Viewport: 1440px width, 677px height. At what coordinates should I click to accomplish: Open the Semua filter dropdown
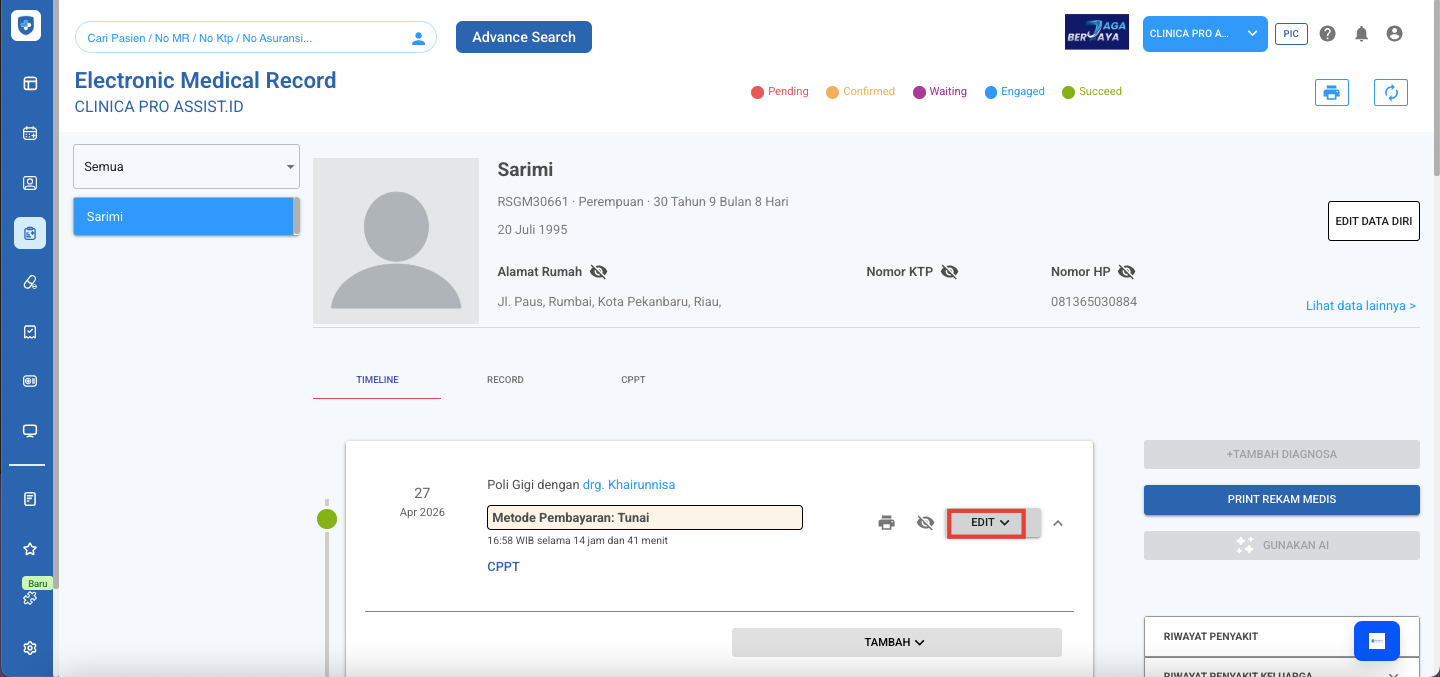click(x=186, y=167)
